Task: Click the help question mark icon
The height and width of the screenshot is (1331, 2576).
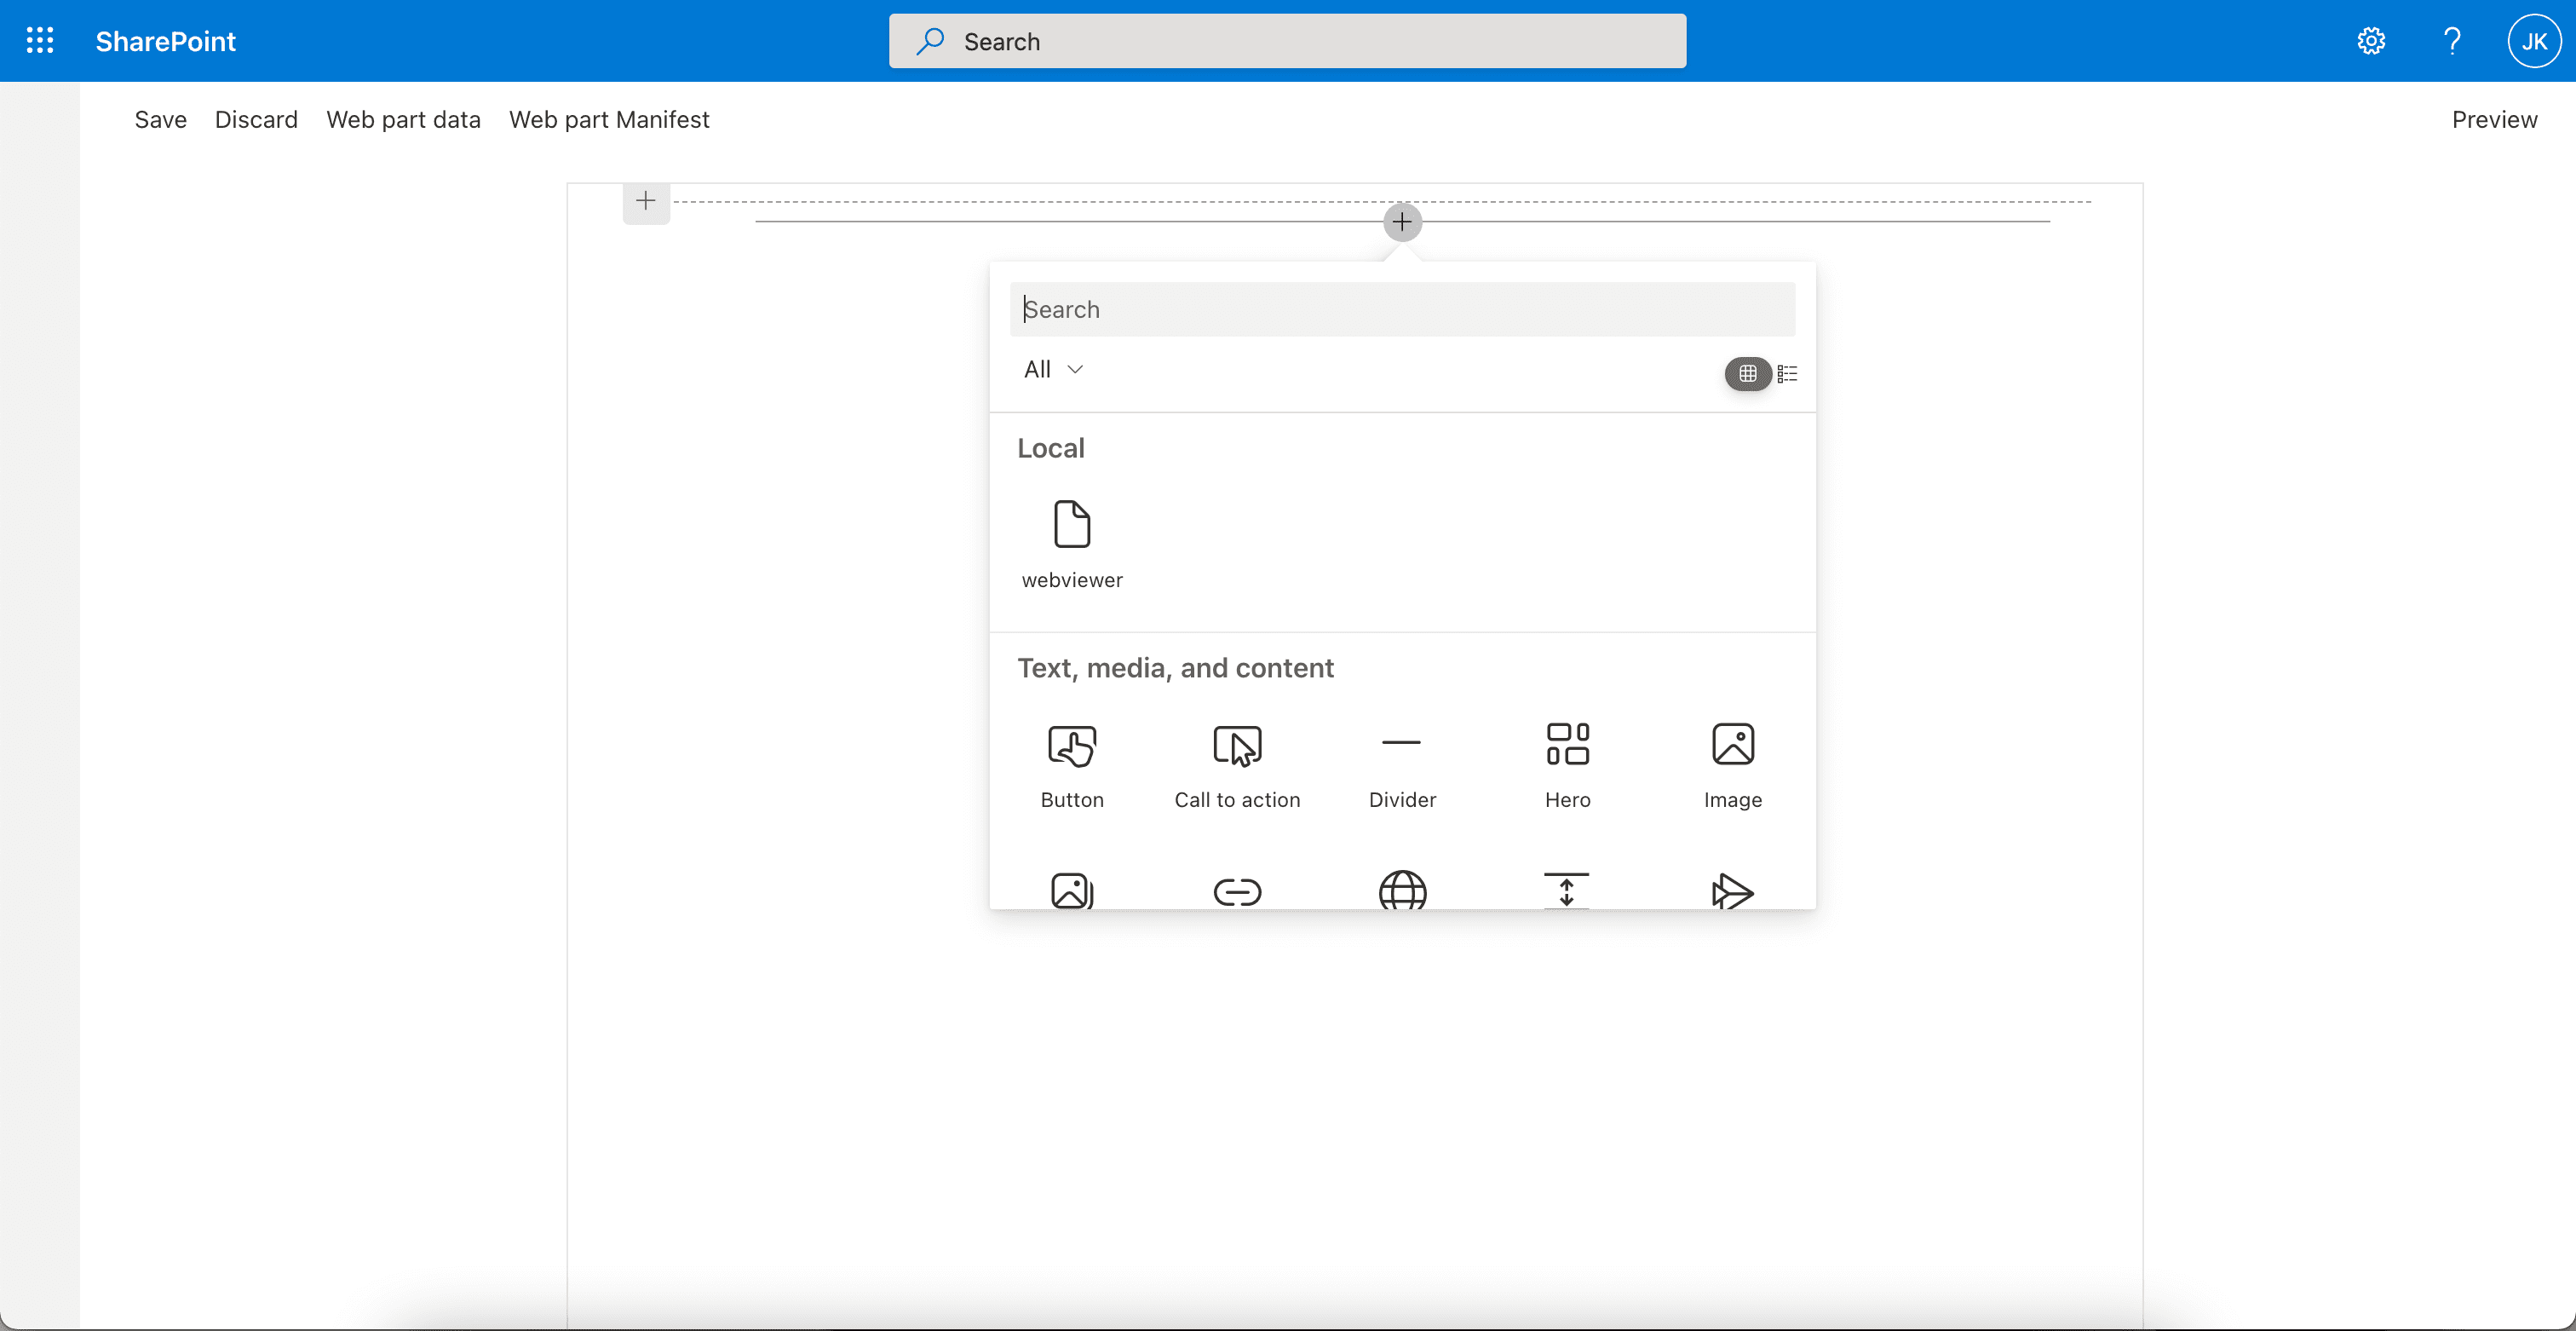Action: pyautogui.click(x=2451, y=41)
